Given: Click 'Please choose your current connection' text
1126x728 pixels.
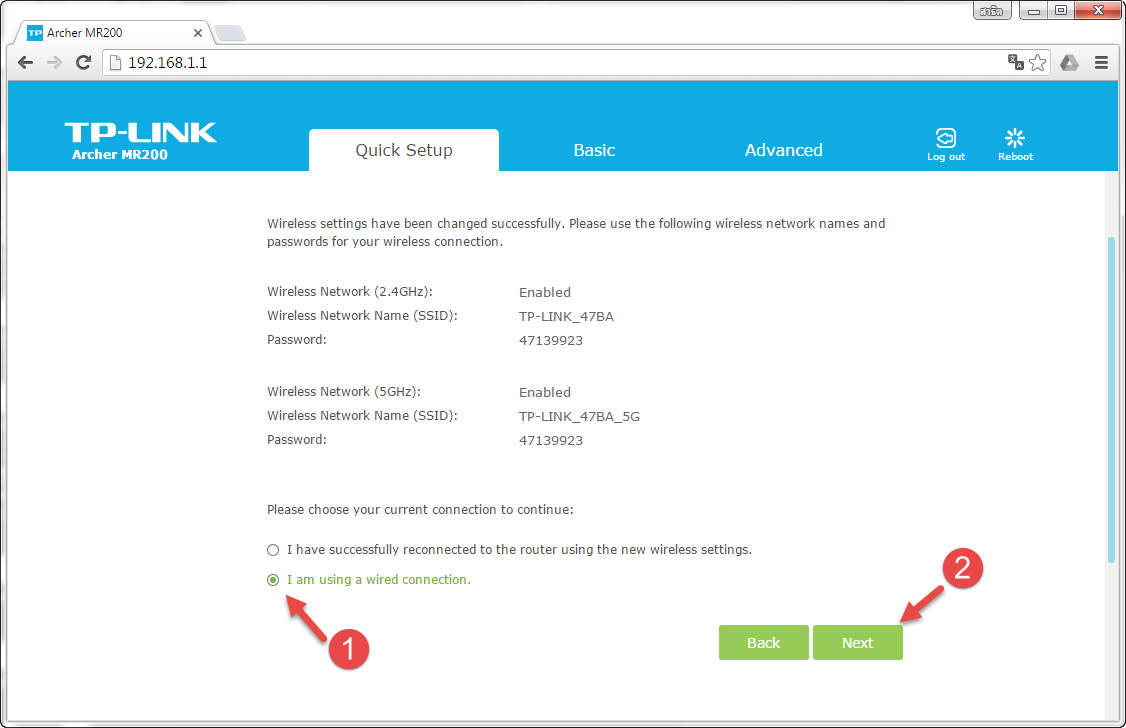Looking at the screenshot, I should coord(420,510).
